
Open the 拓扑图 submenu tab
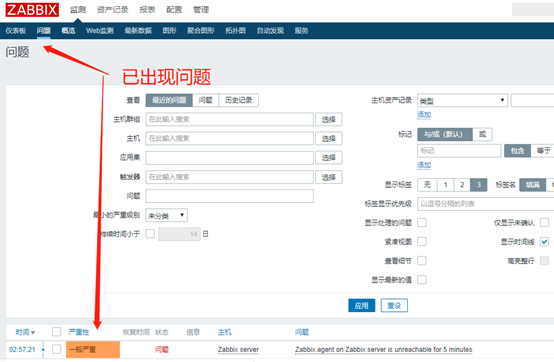[235, 31]
